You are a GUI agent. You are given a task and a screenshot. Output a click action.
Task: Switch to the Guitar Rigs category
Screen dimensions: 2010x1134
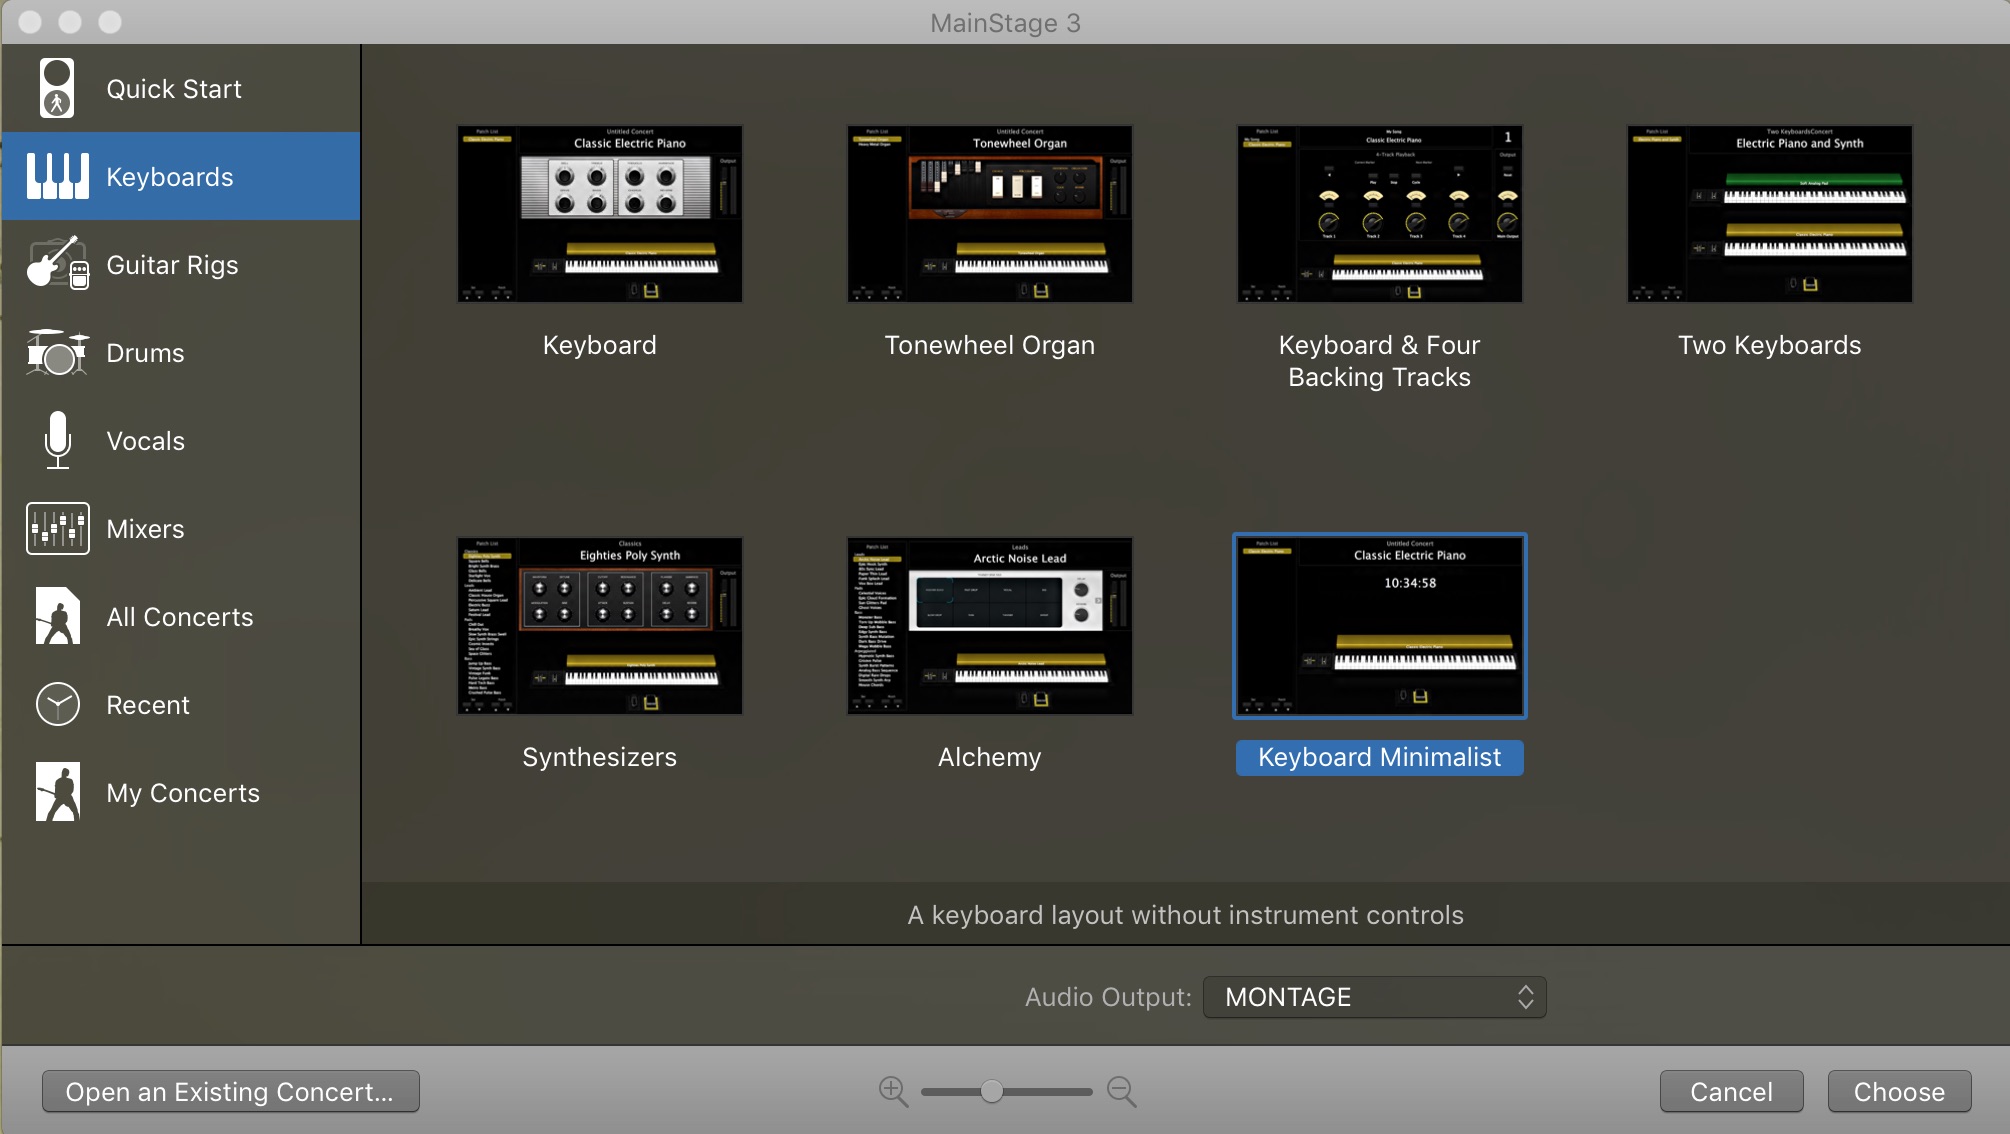click(x=171, y=265)
